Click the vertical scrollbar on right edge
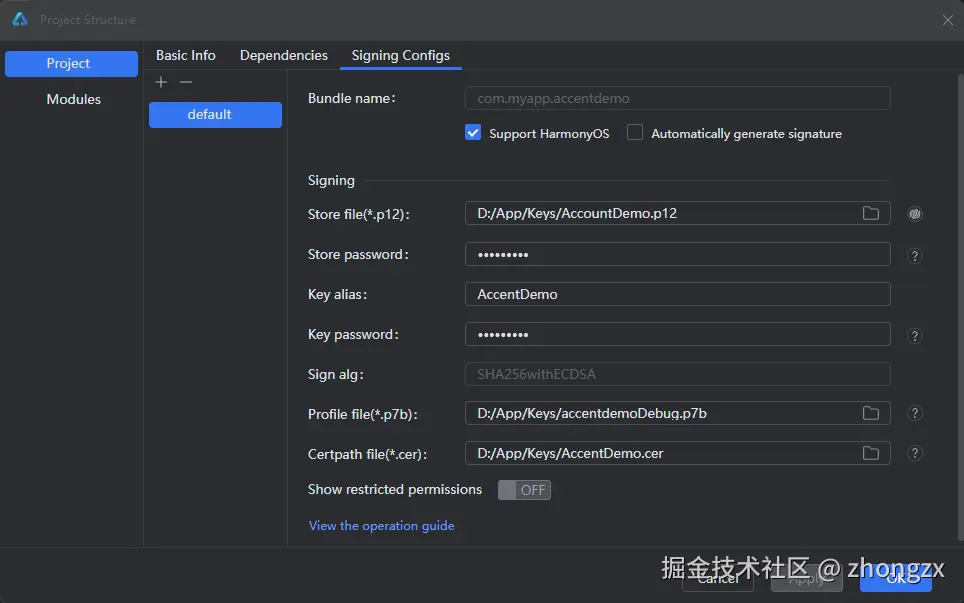964x603 pixels. [x=960, y=307]
